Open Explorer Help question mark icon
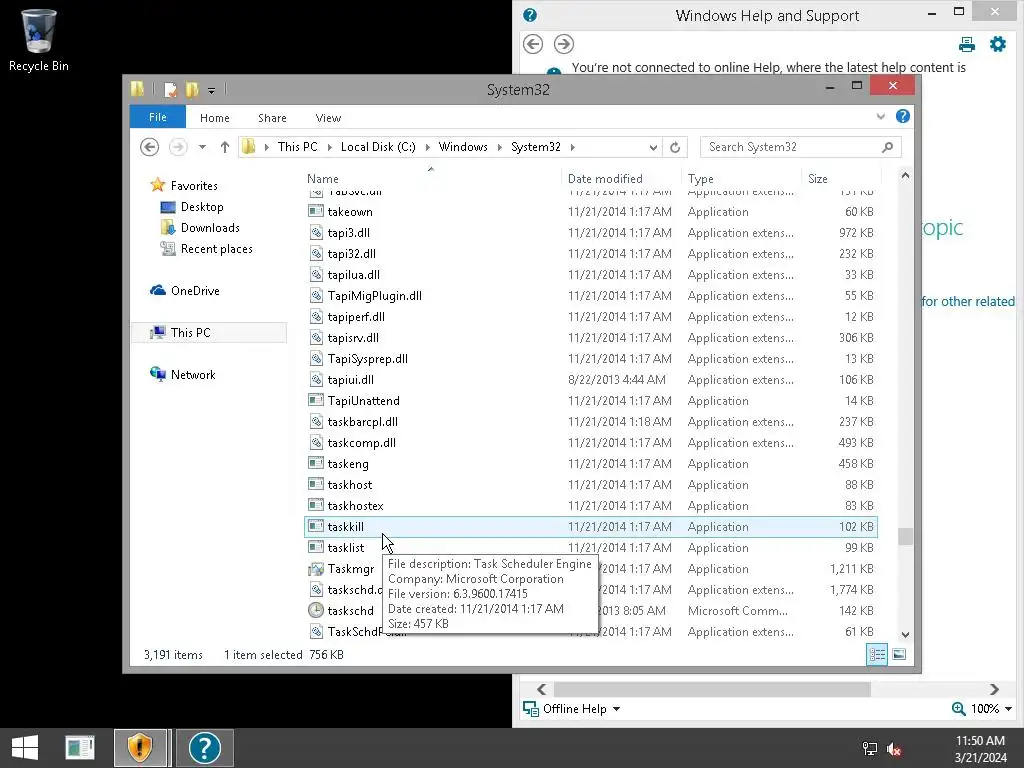The width and height of the screenshot is (1024, 768). point(903,116)
